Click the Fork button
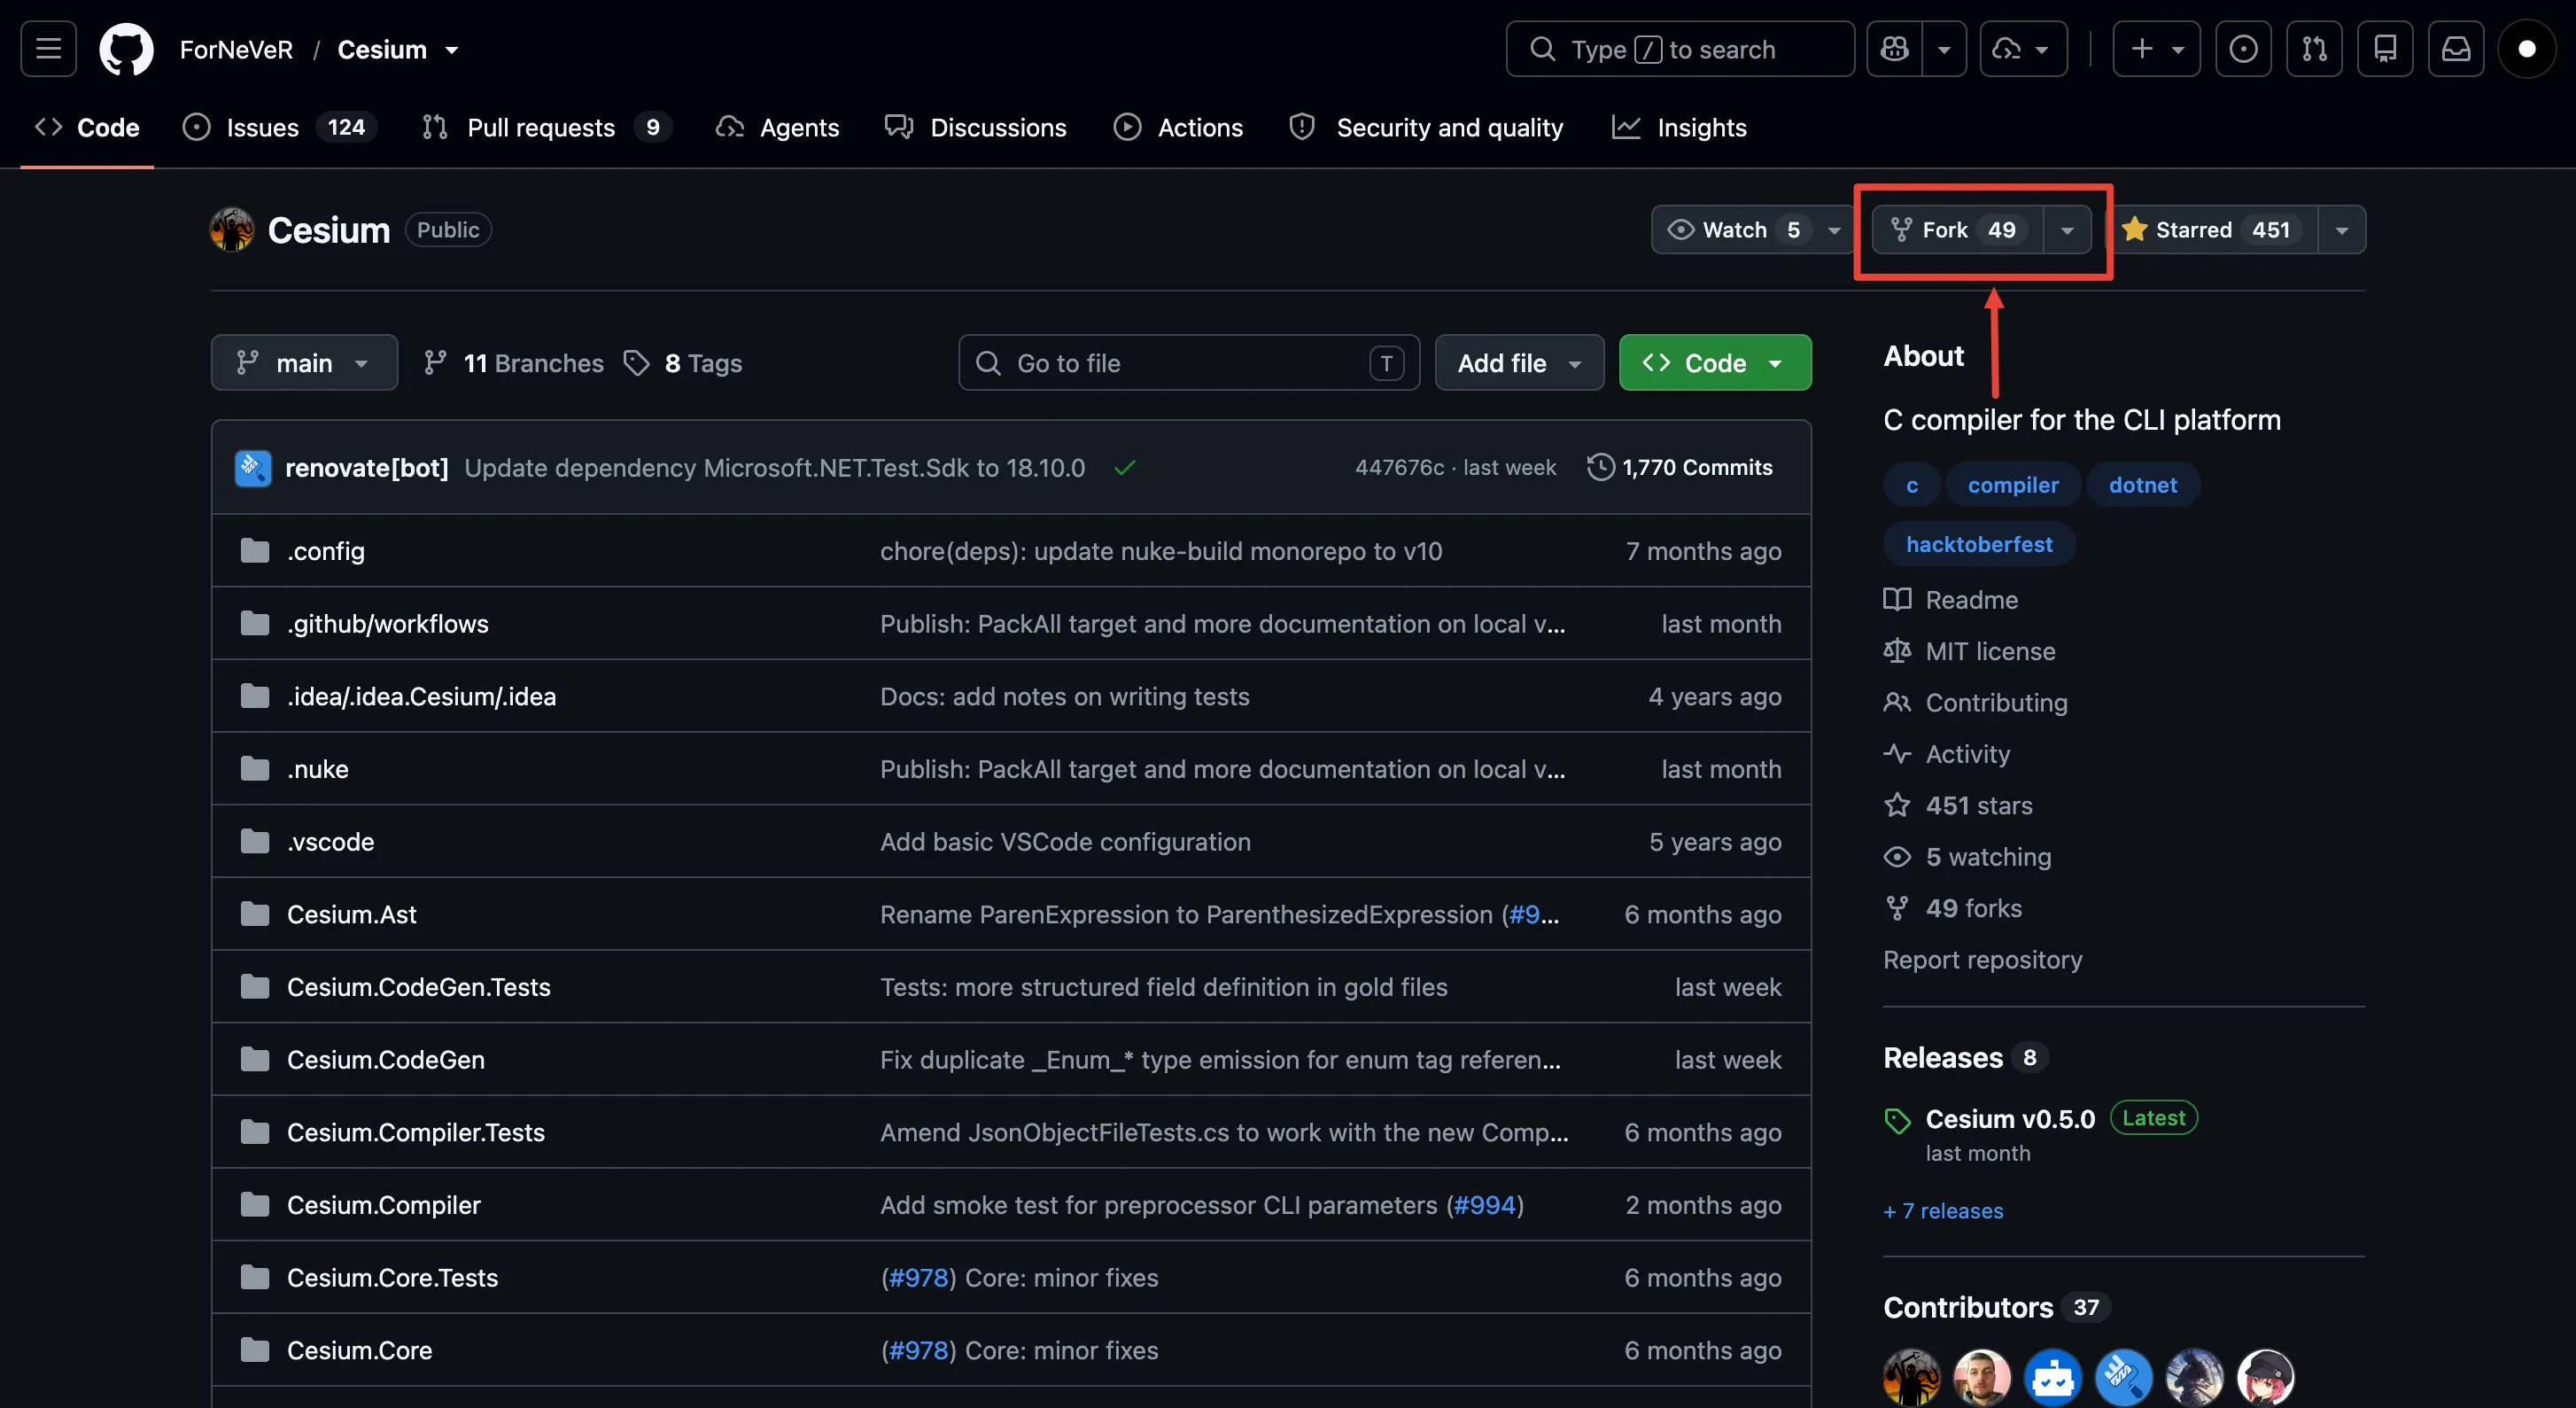 point(1958,230)
